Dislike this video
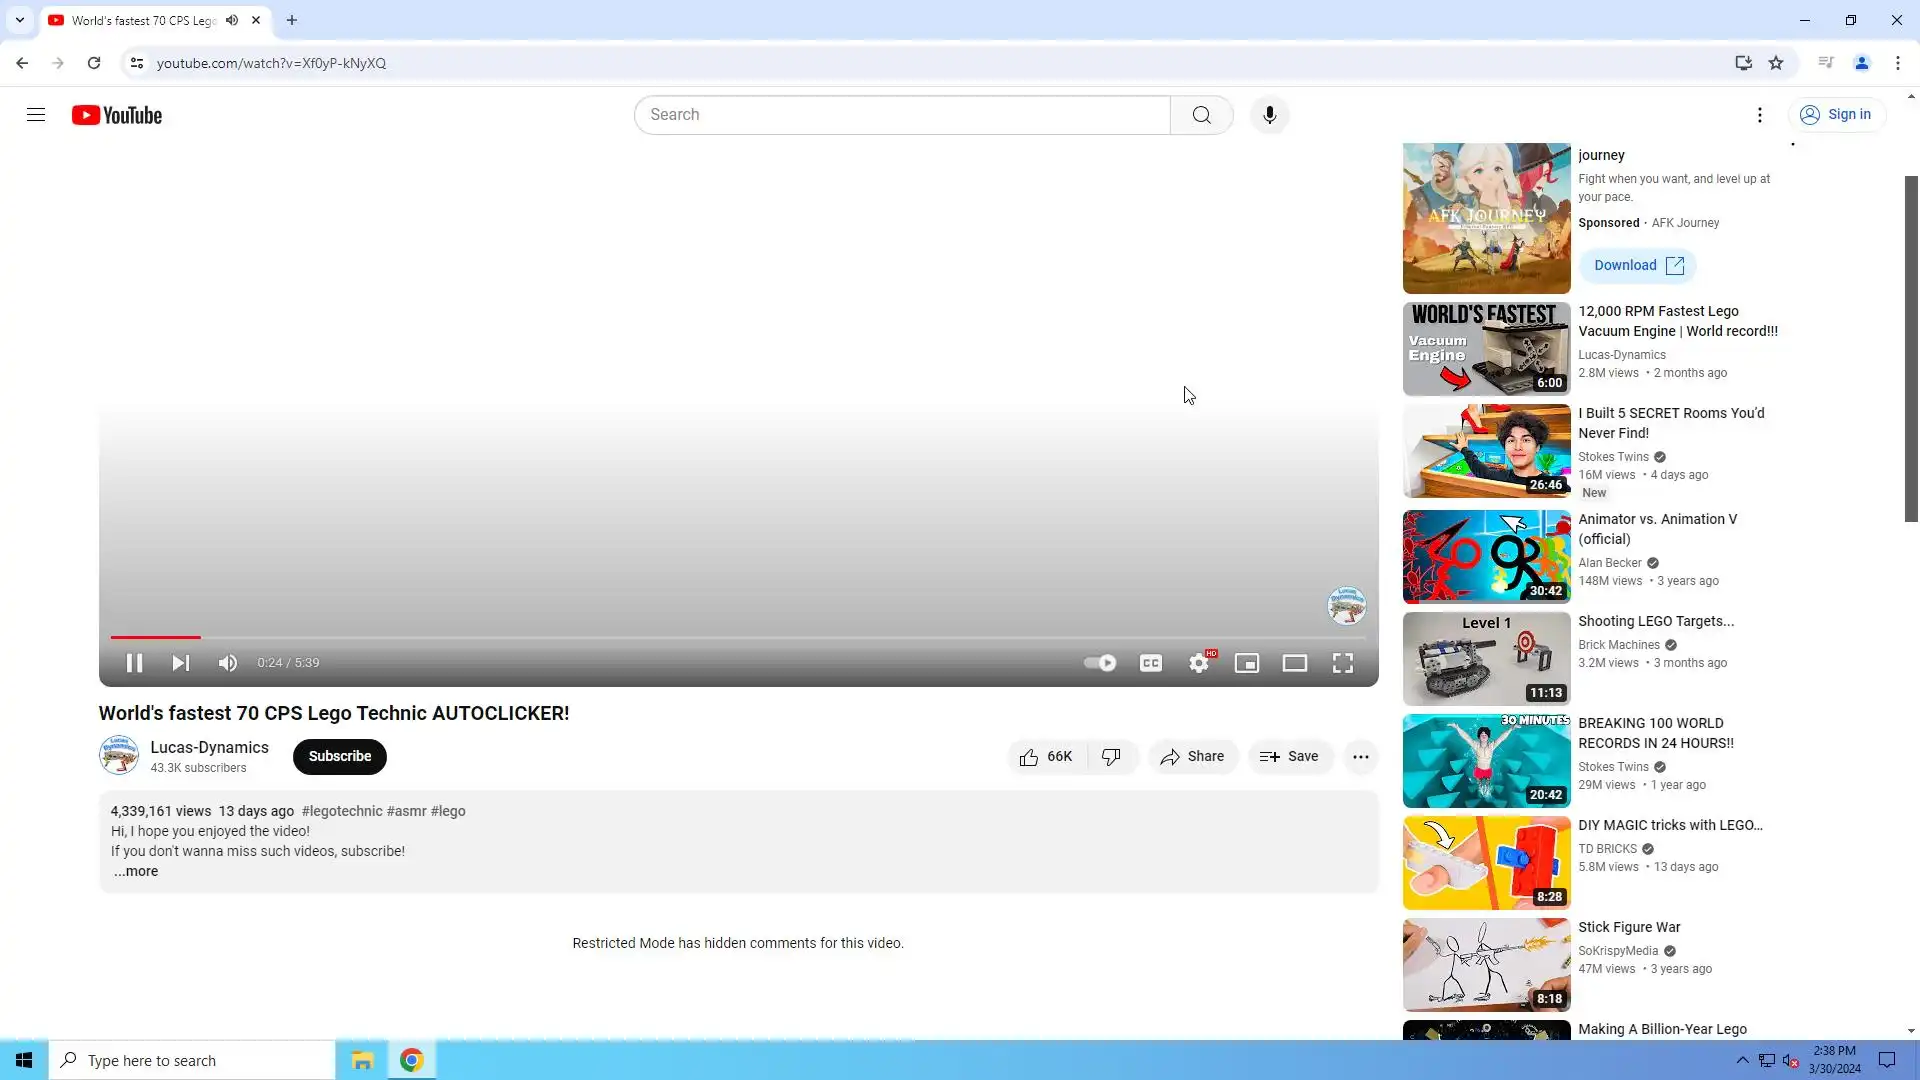1920x1080 pixels. (1111, 757)
